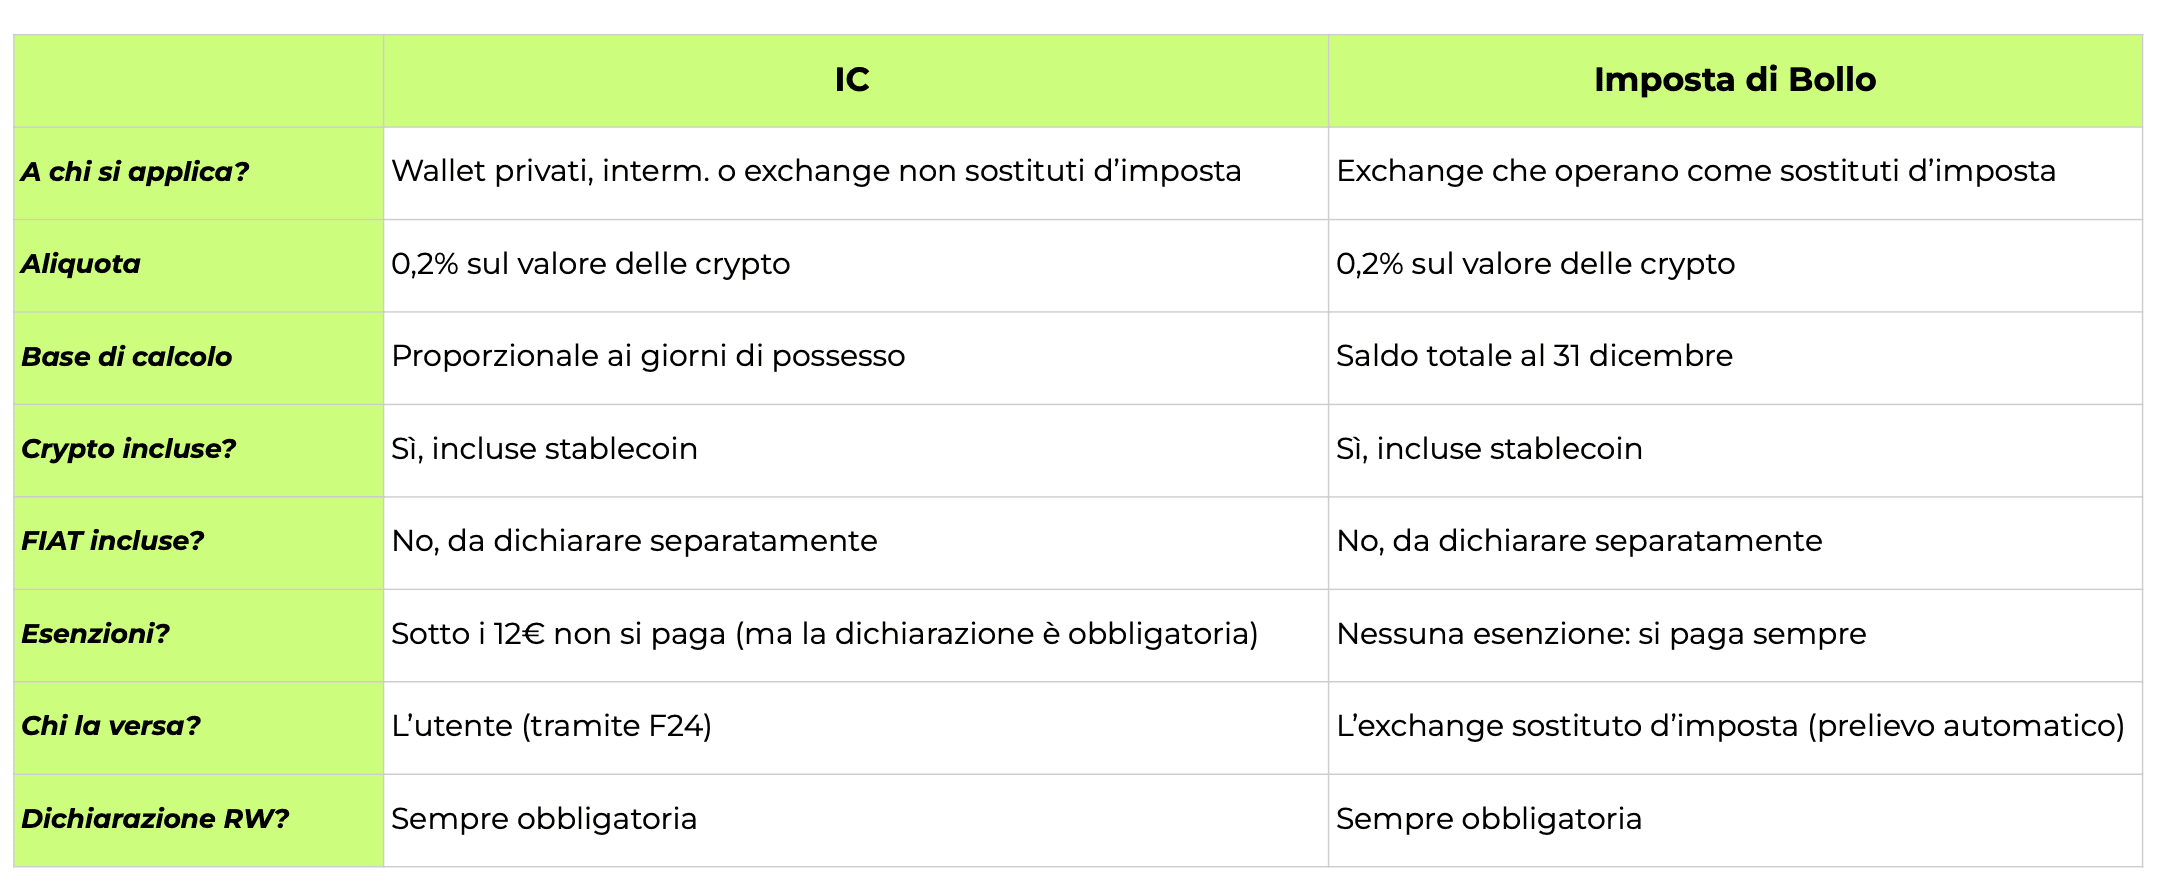2158x896 pixels.
Task: Select the Aliquota row label
Action: point(81,264)
